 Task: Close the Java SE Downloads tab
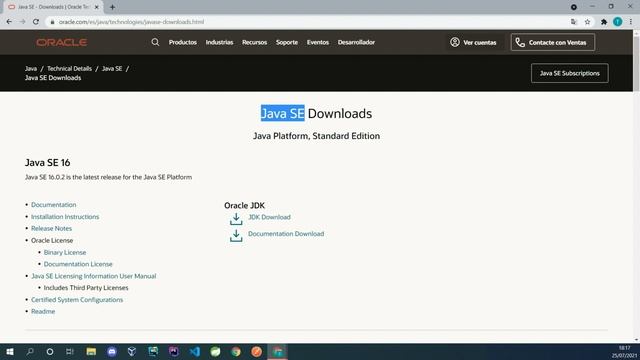(97, 7)
